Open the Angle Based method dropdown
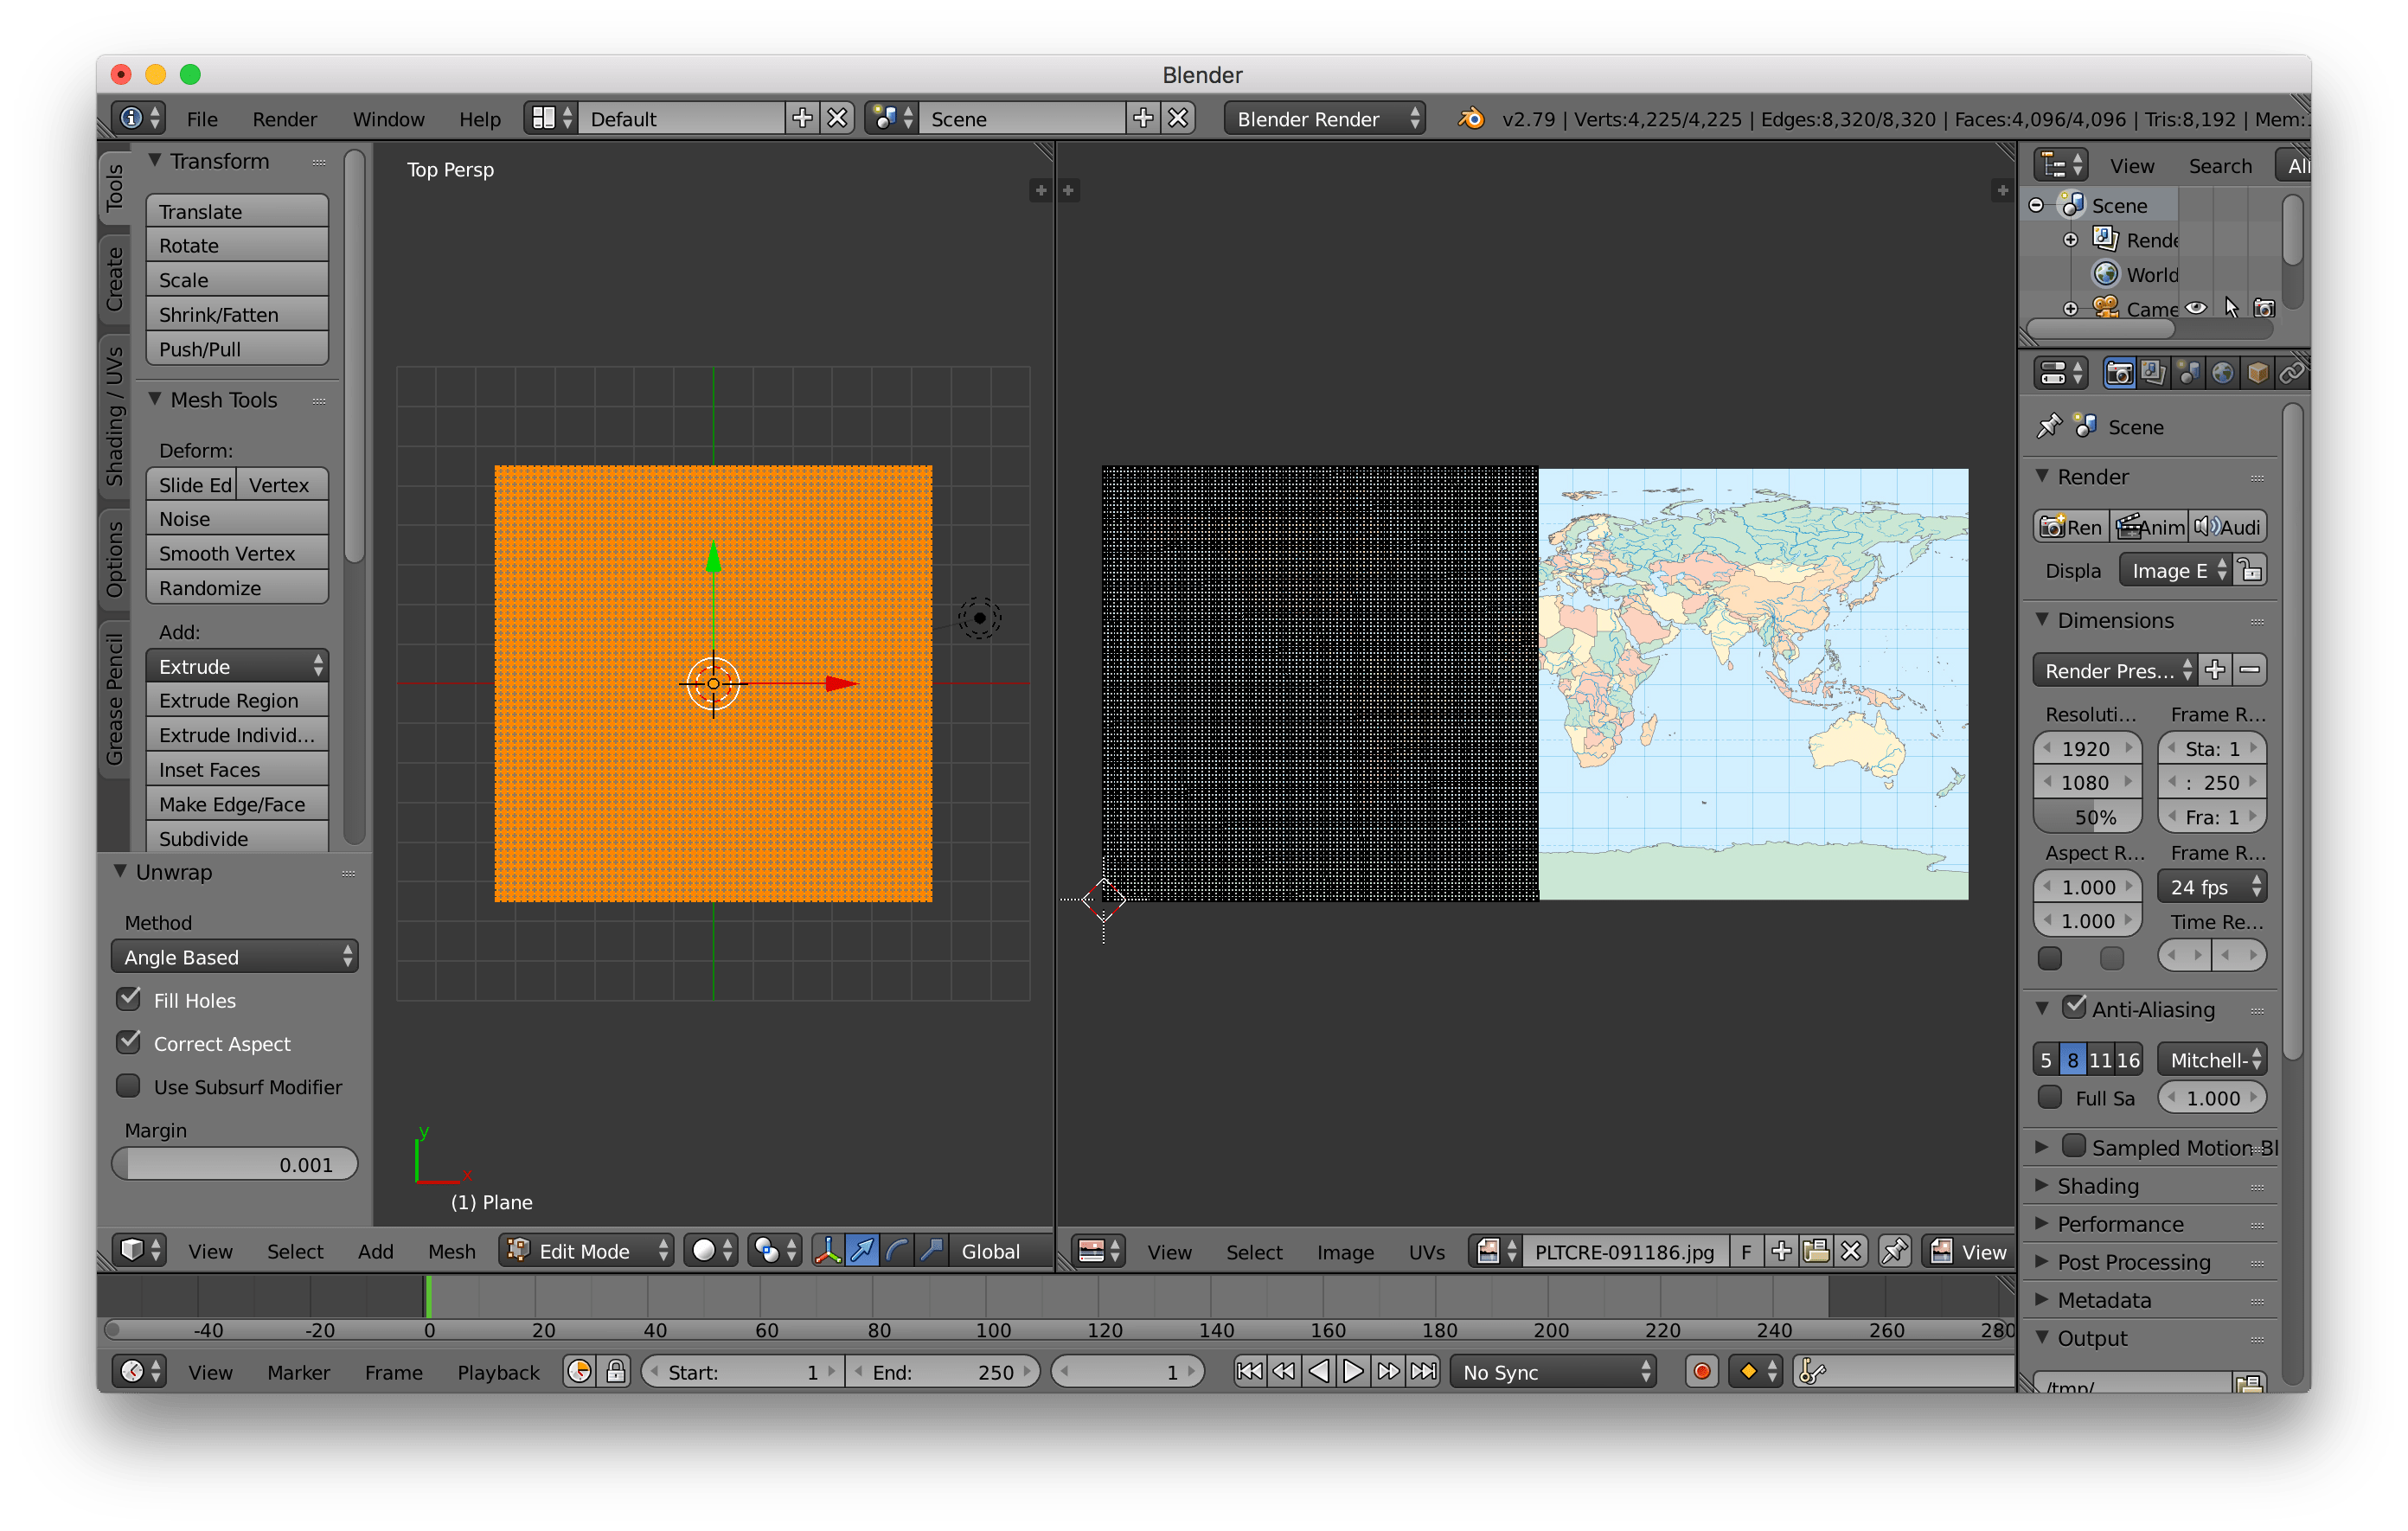 234,957
